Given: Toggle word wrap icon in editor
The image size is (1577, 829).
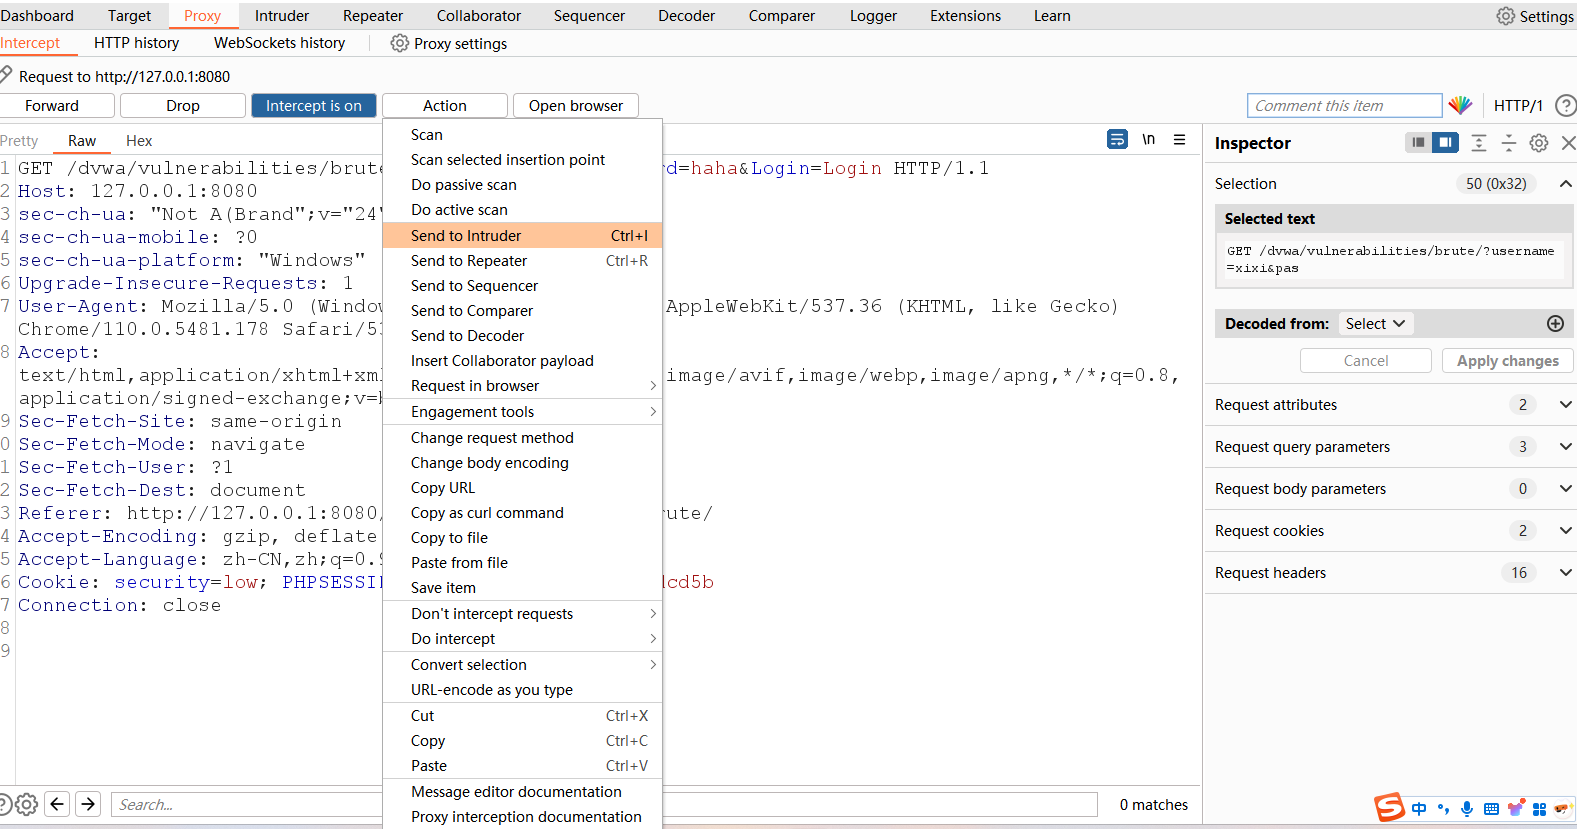Looking at the screenshot, I should click(1118, 139).
